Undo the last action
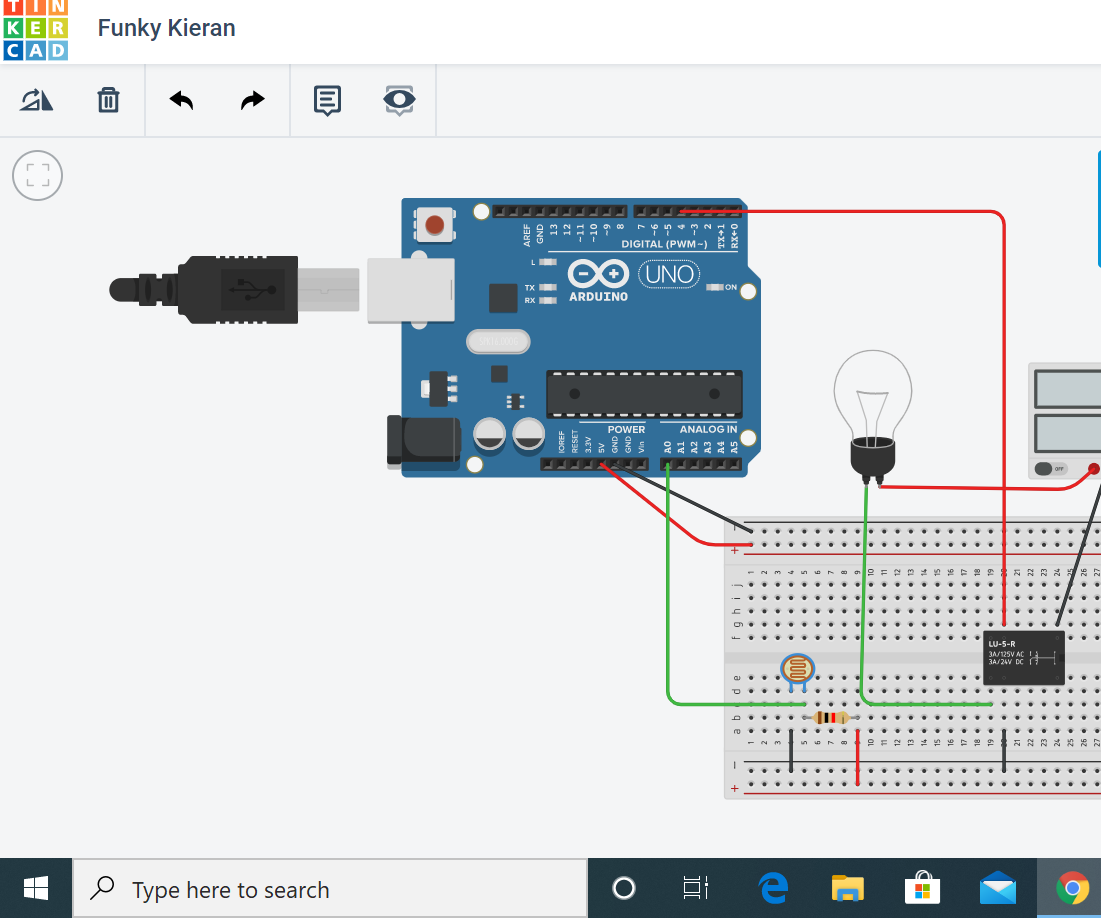The height and width of the screenshot is (918, 1101). tap(181, 100)
